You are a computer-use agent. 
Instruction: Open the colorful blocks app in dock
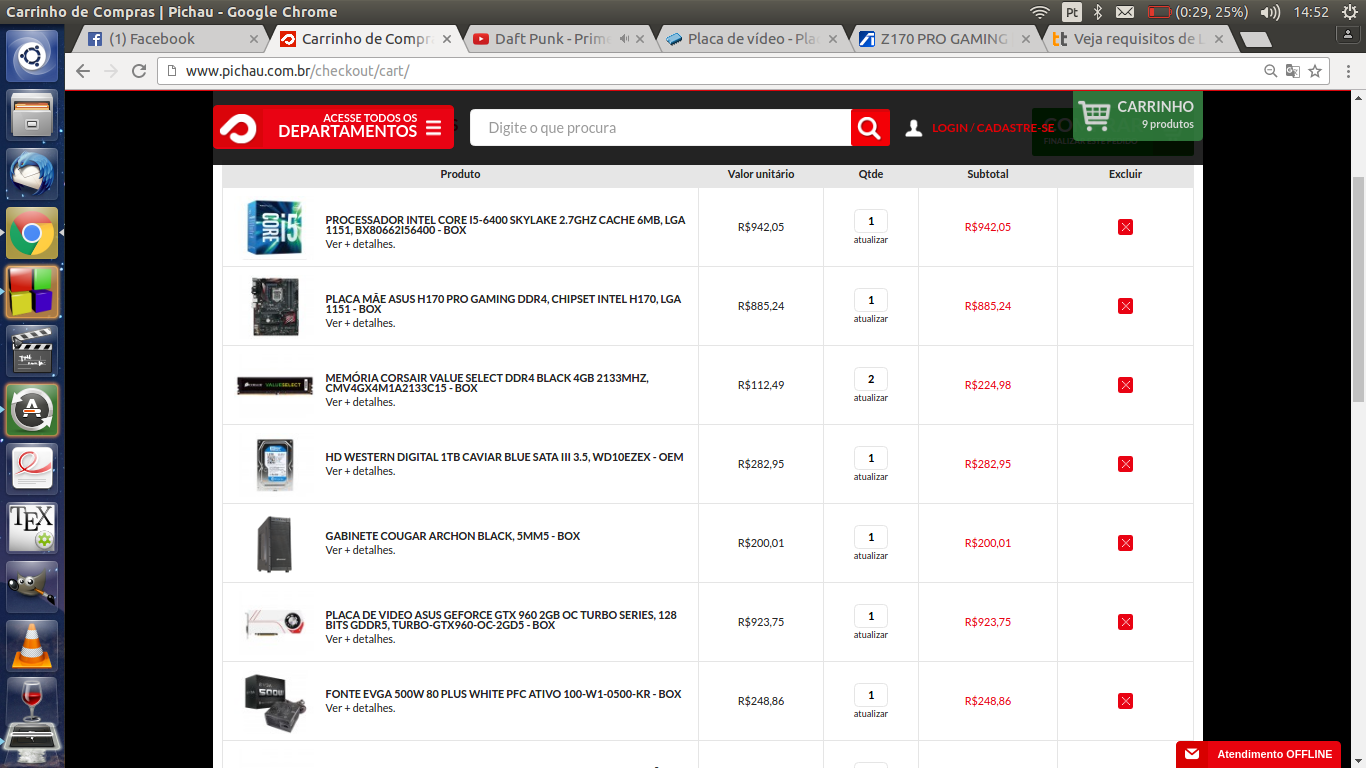tap(32, 292)
